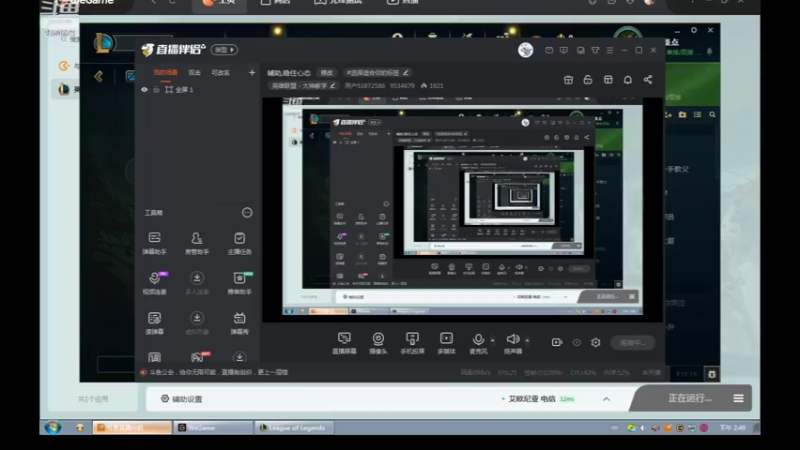Toggle lock icon of 全屏 1 source
Viewport: 800px width, 450px height.
click(156, 90)
